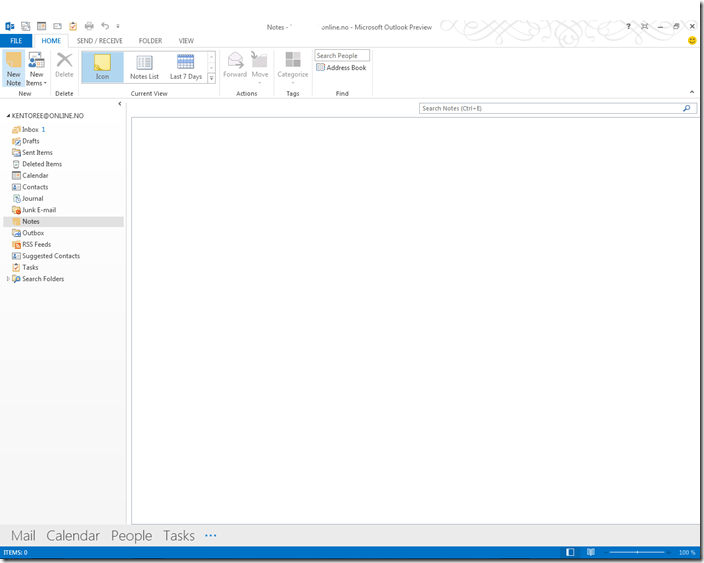Open the RSS Feeds folder
704x563 pixels.
click(63, 244)
